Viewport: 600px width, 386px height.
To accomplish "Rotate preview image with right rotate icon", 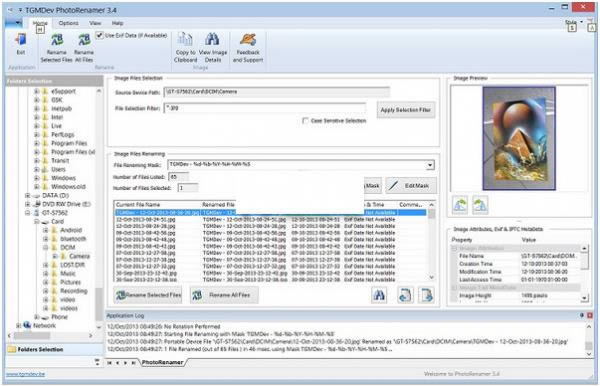I will (480, 205).
